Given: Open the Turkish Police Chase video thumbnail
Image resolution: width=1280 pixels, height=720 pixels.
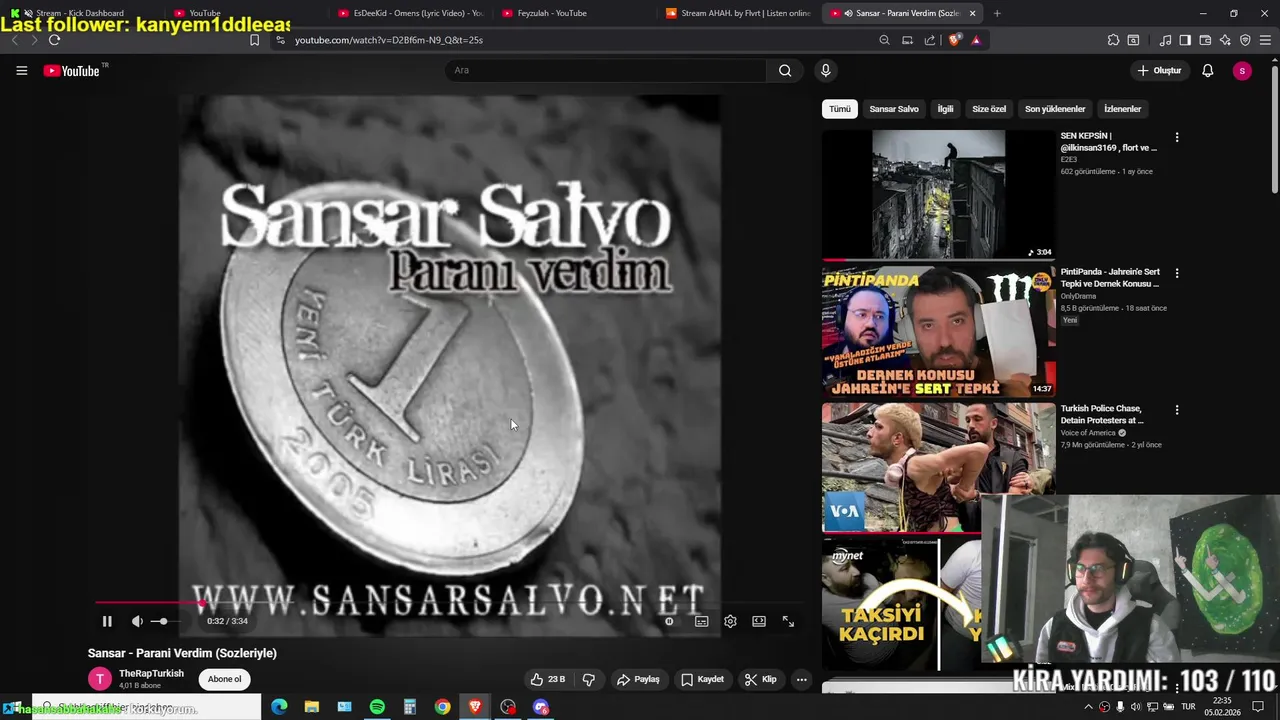Looking at the screenshot, I should coord(938,467).
